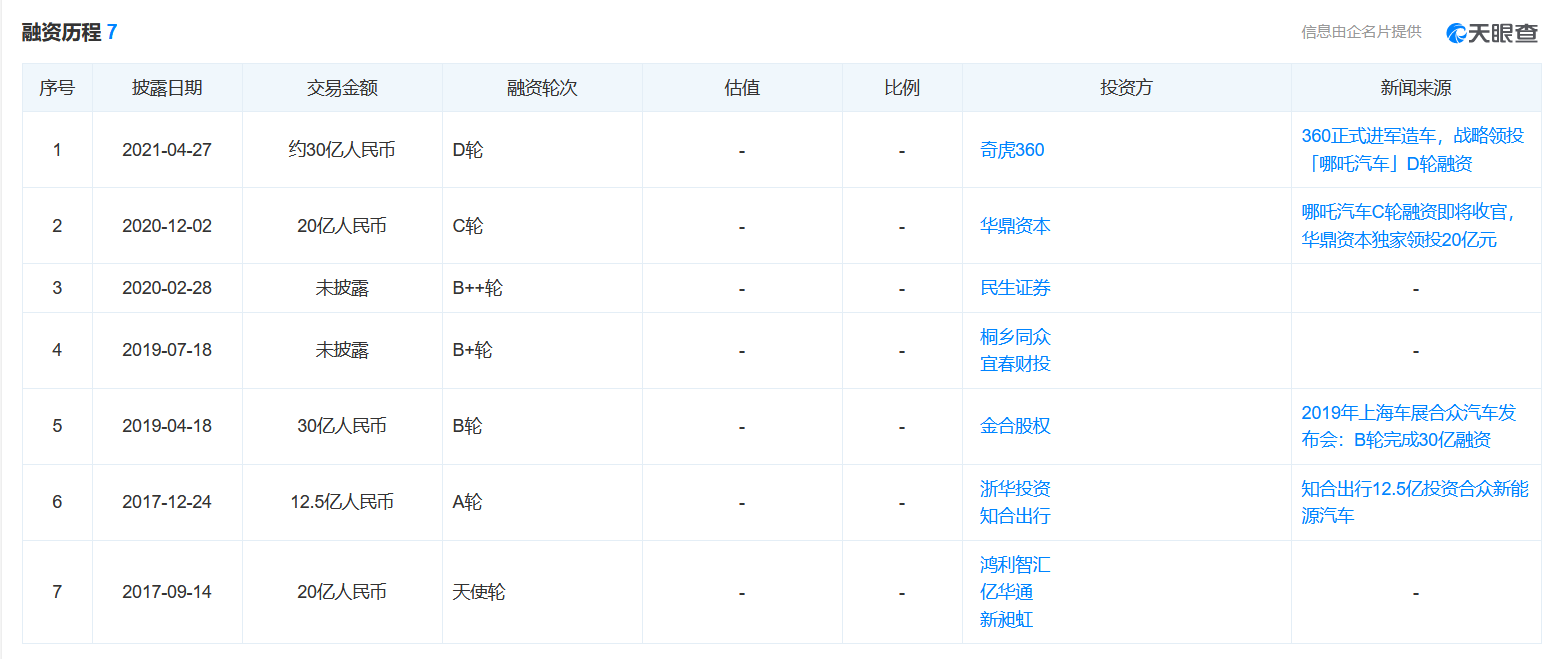The height and width of the screenshot is (659, 1562).
Task: Open investor link 桐乡同众
Action: (x=1015, y=337)
